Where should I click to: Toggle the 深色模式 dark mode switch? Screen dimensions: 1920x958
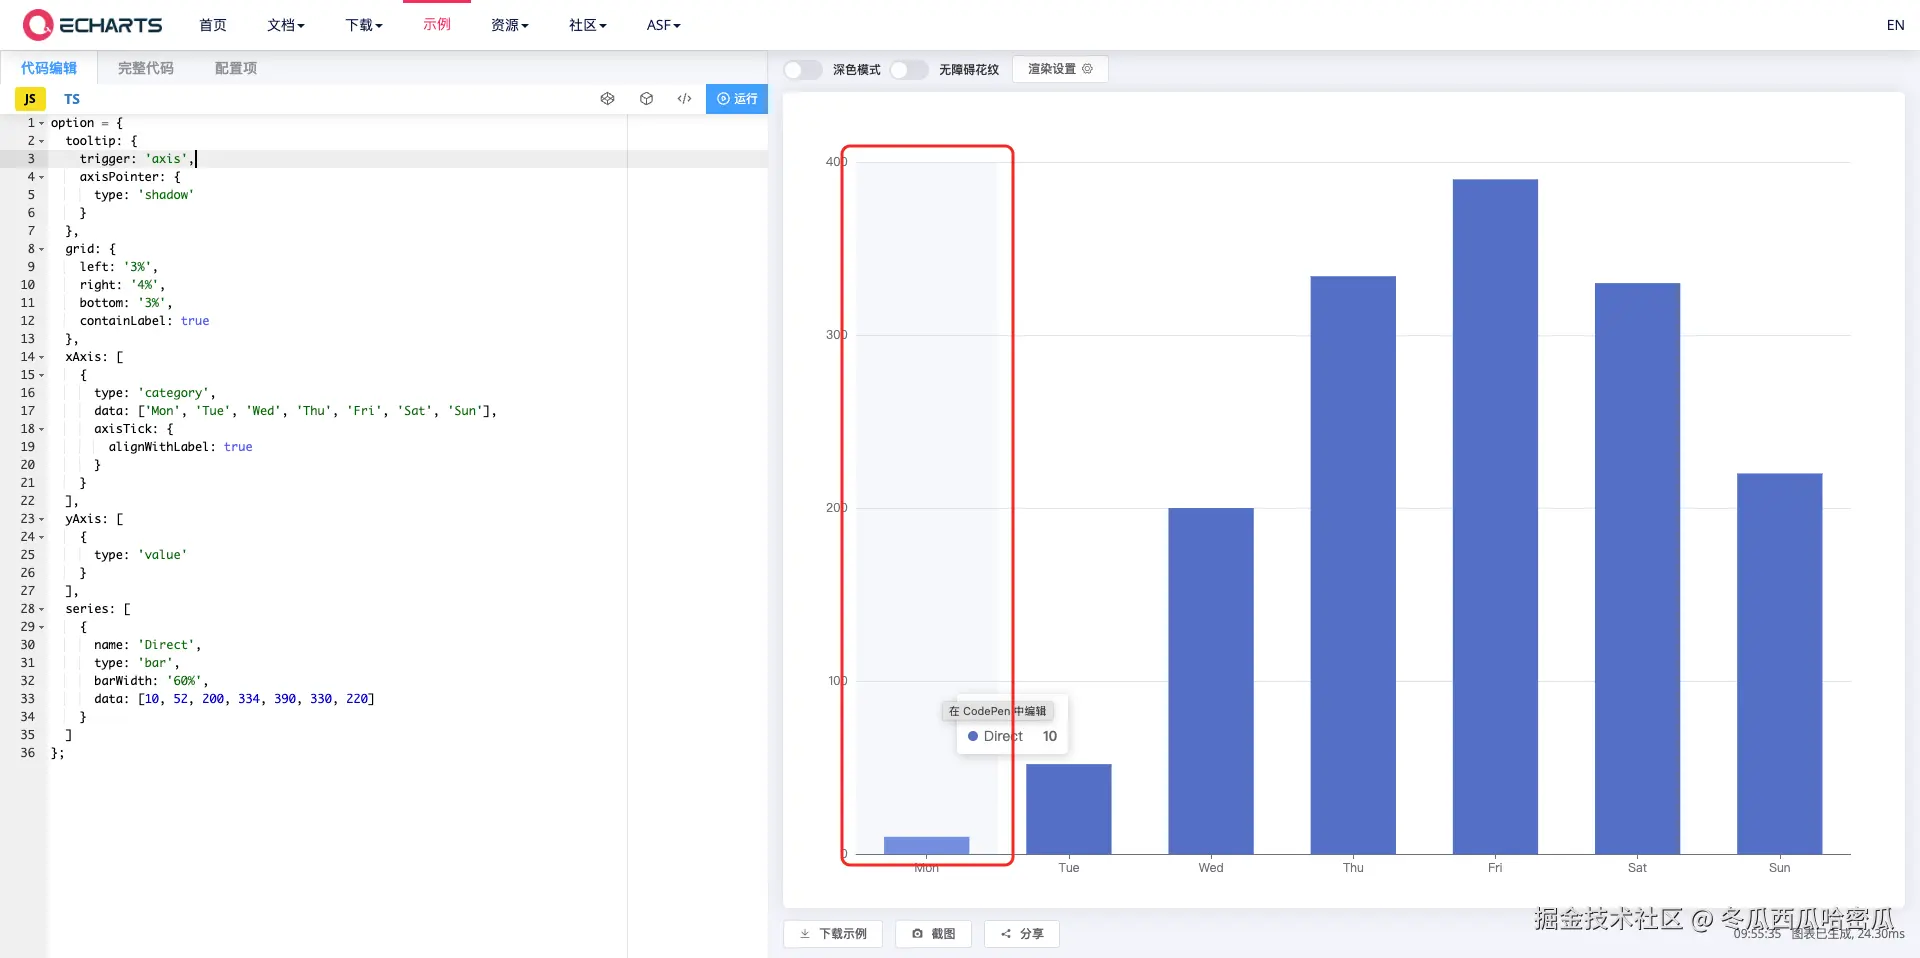[802, 69]
